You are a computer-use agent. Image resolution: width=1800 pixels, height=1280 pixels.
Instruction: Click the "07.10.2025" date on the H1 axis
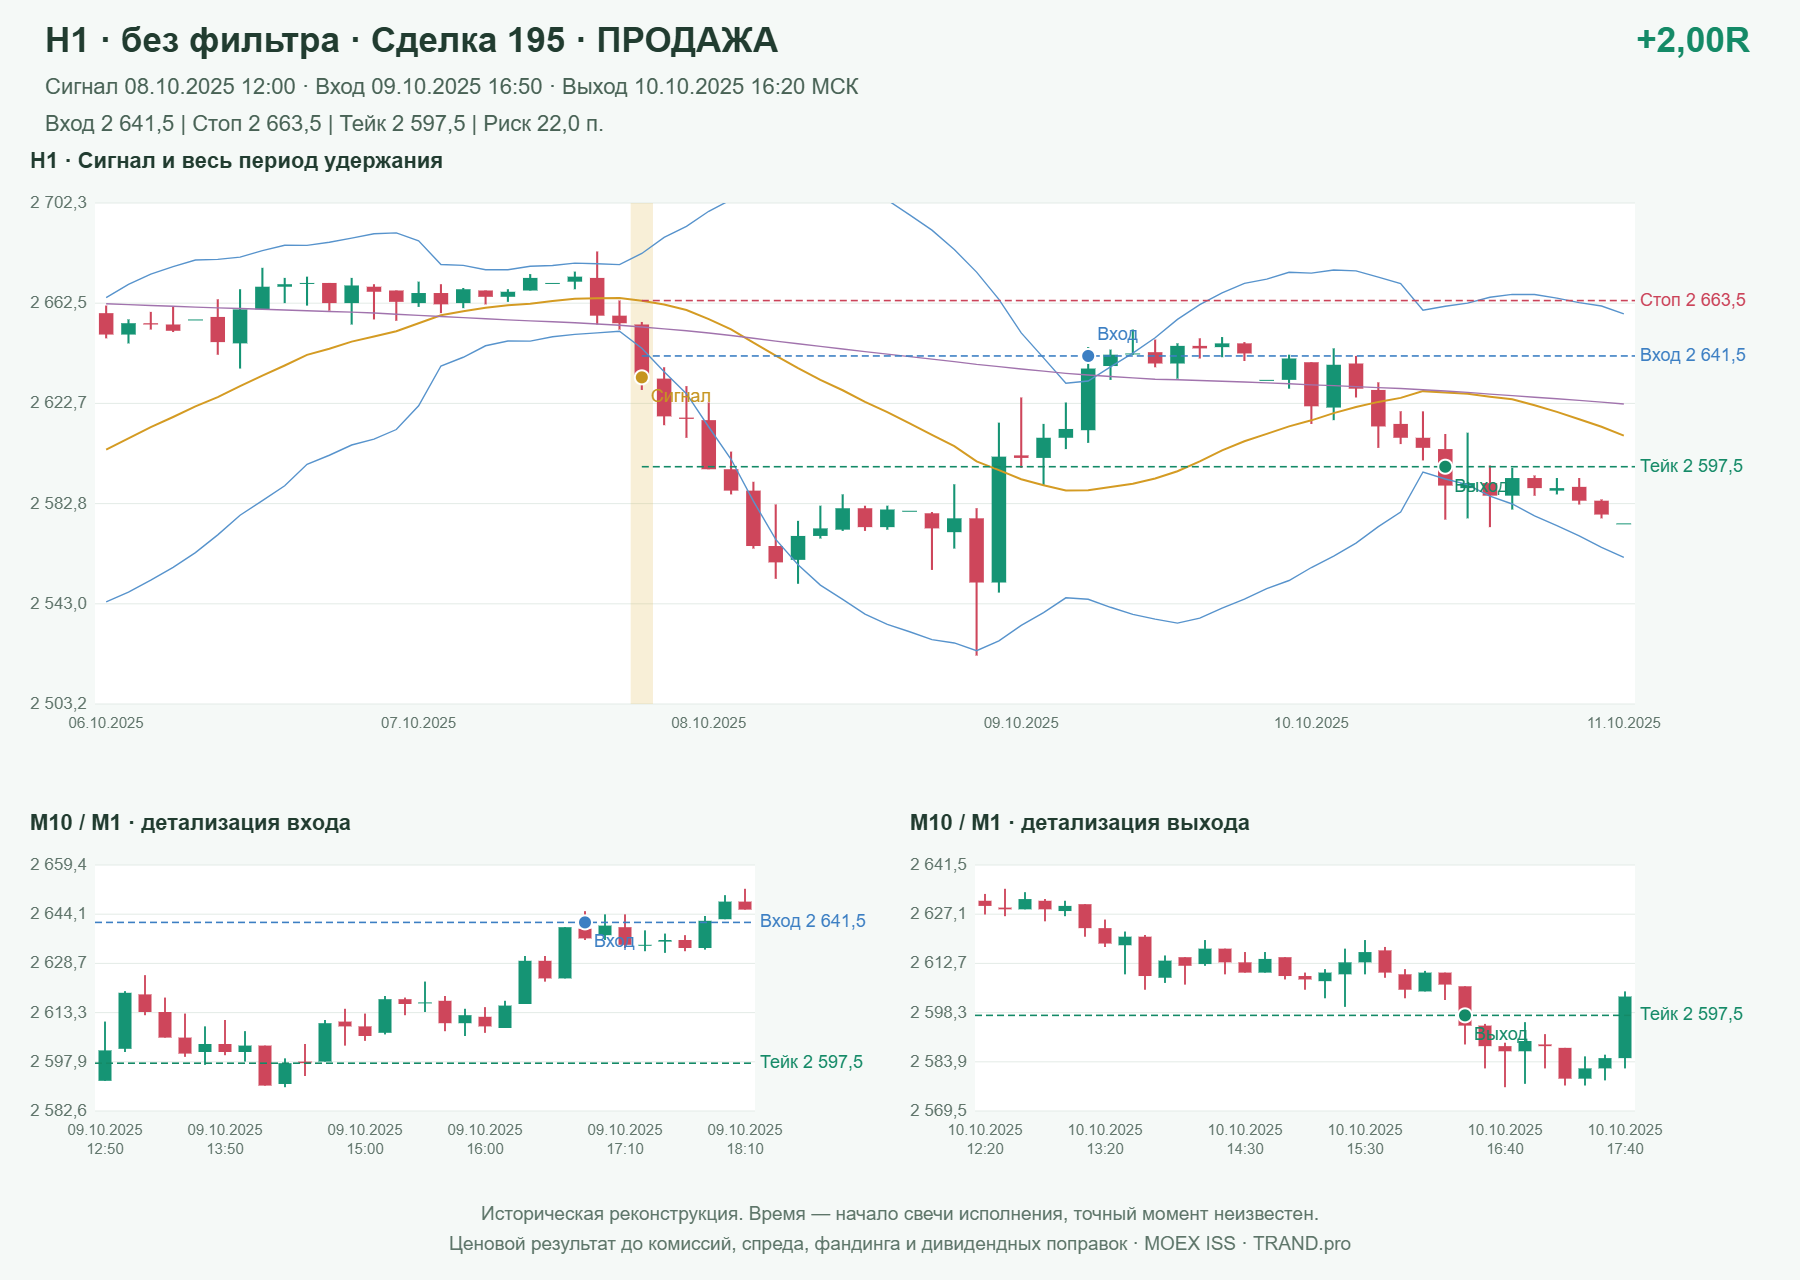418,723
